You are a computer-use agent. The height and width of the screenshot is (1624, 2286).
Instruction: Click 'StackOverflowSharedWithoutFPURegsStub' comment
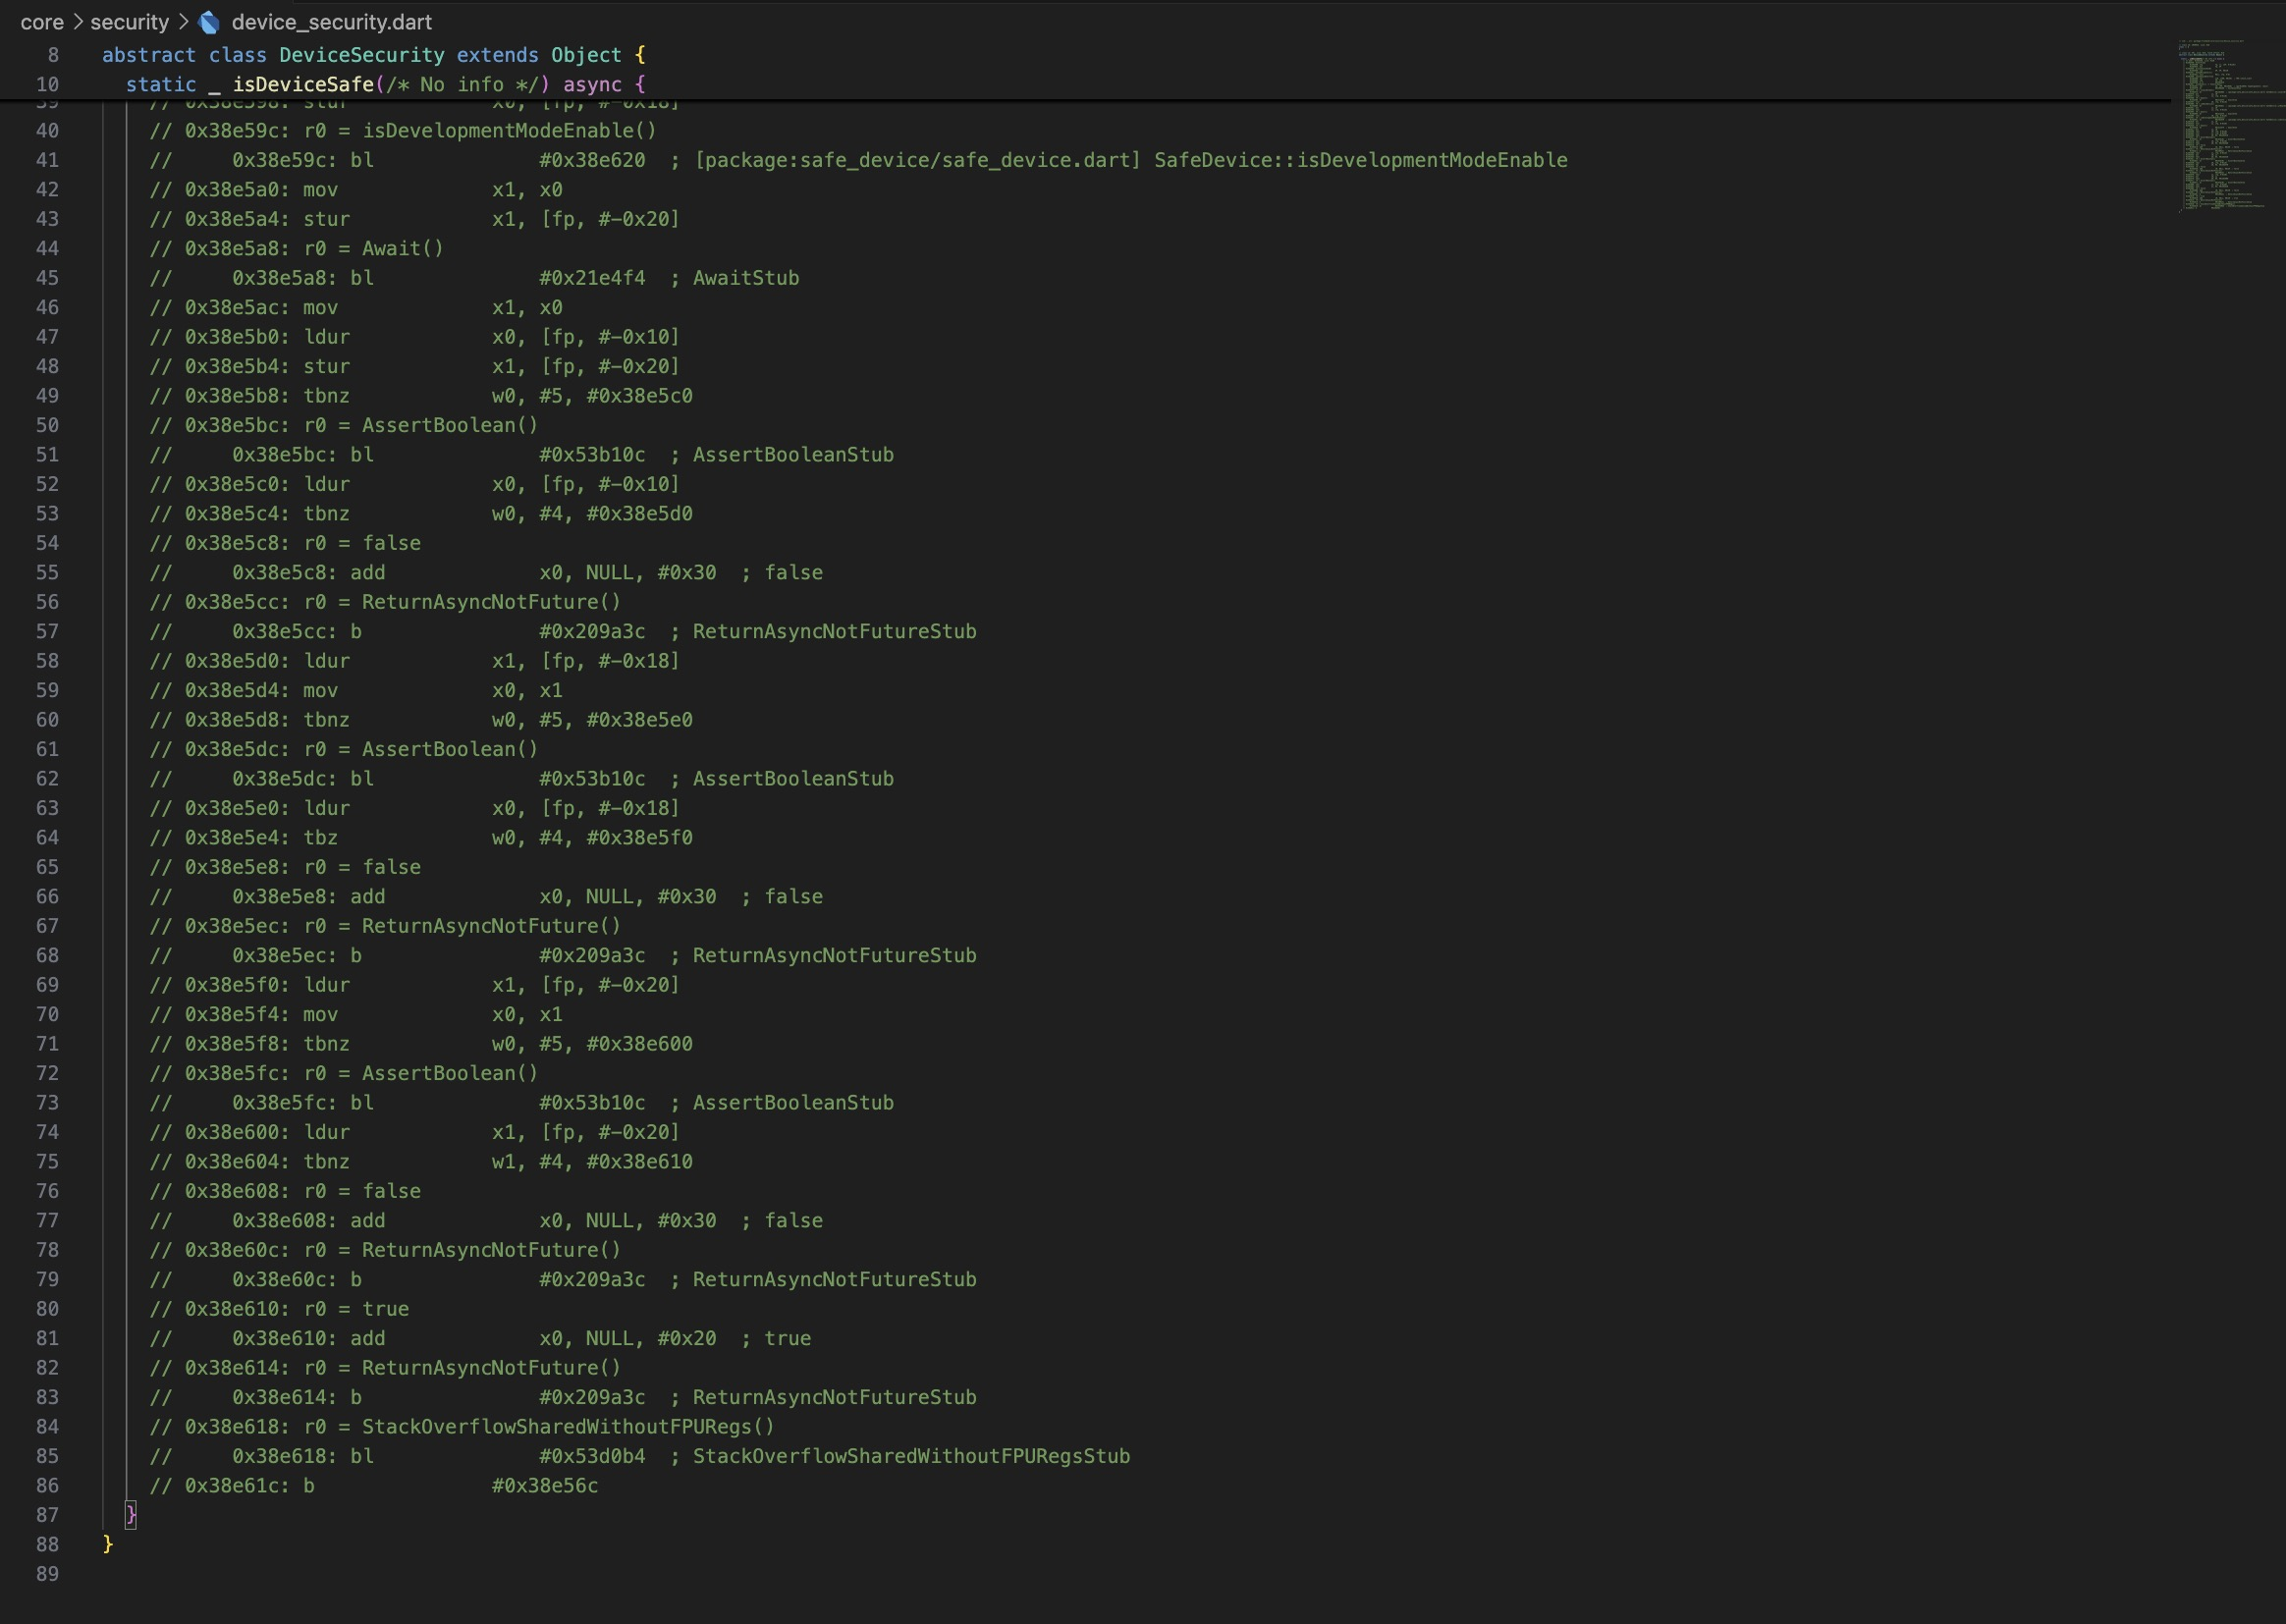click(x=911, y=1457)
